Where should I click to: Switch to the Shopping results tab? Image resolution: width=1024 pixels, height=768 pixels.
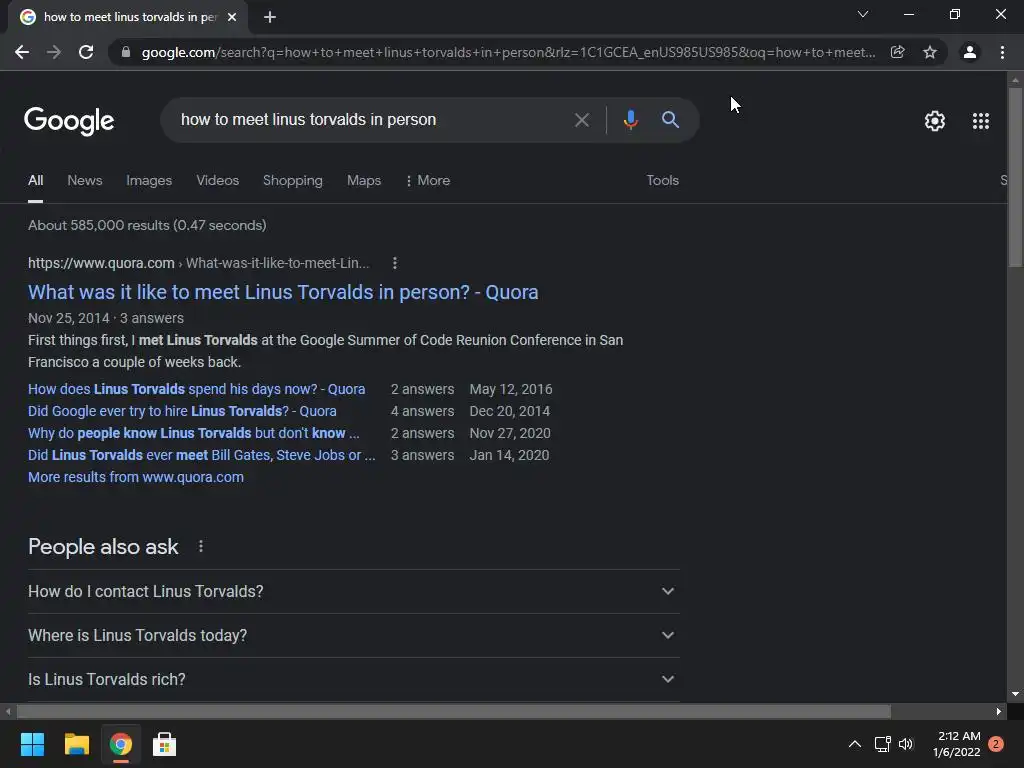point(293,181)
